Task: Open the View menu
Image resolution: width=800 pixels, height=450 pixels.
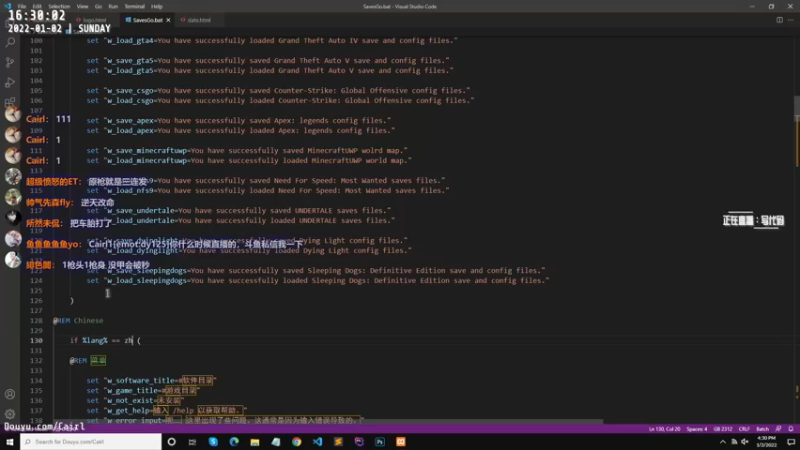Action: coord(82,7)
